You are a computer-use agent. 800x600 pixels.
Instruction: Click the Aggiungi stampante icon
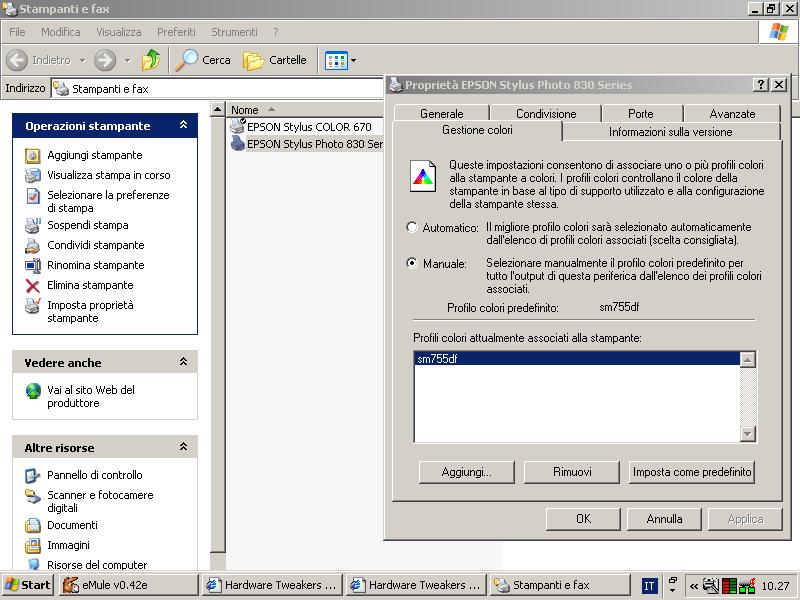[x=33, y=156]
